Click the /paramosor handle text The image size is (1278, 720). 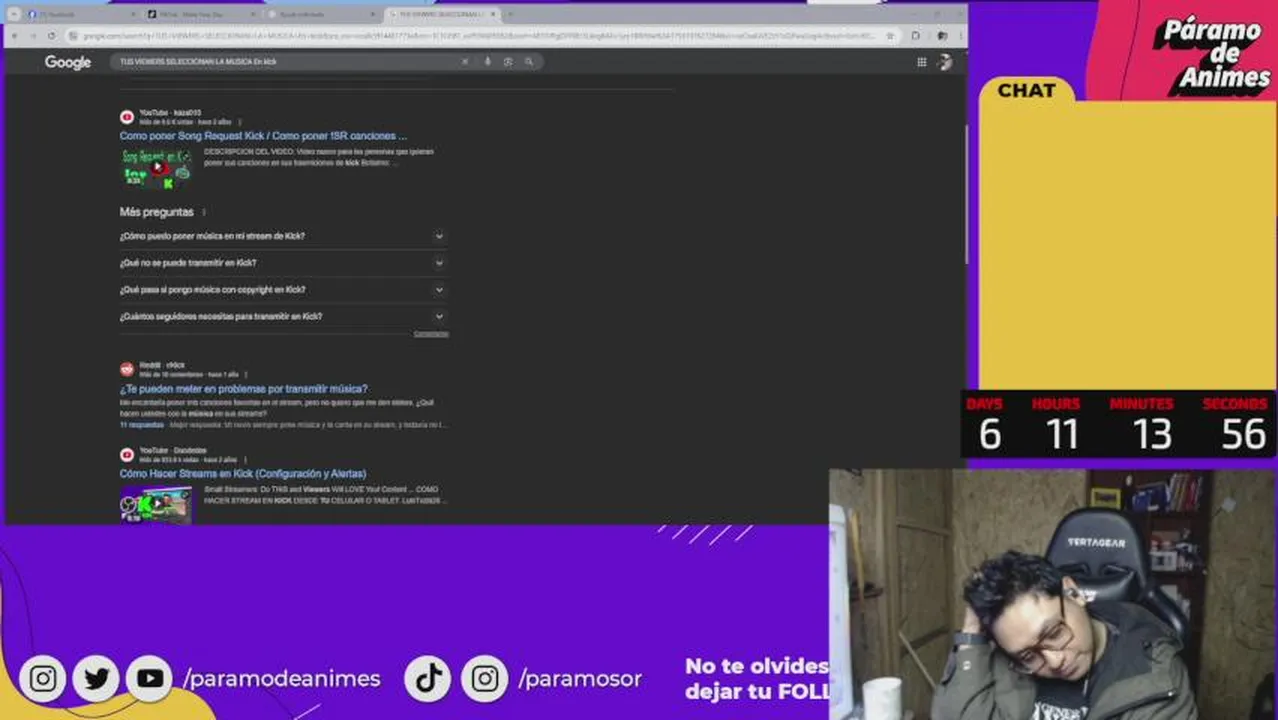pos(580,679)
